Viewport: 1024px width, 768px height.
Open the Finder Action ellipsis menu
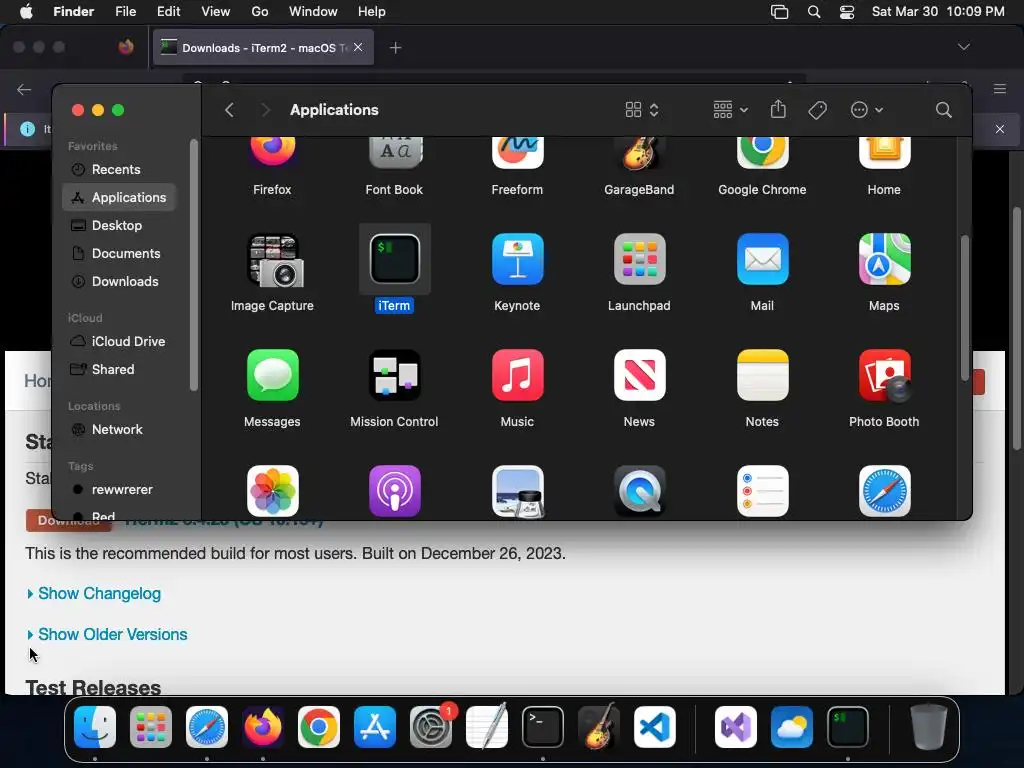click(x=867, y=110)
